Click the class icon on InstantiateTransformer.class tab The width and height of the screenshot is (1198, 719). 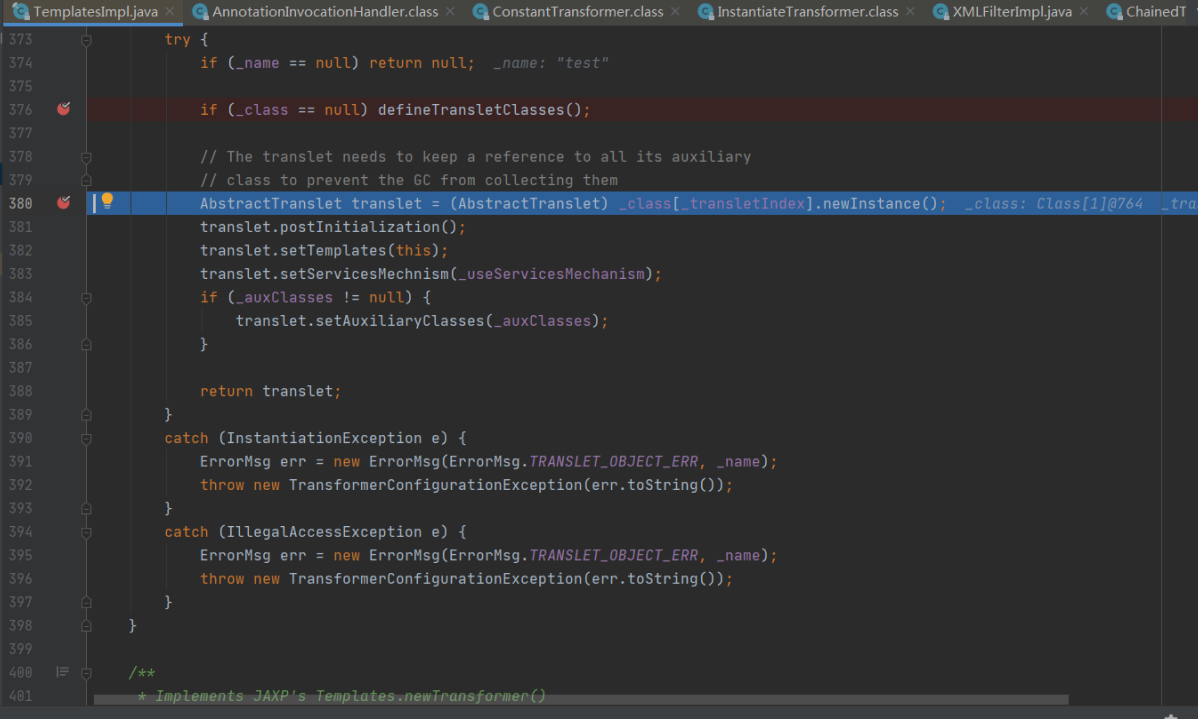coord(705,11)
